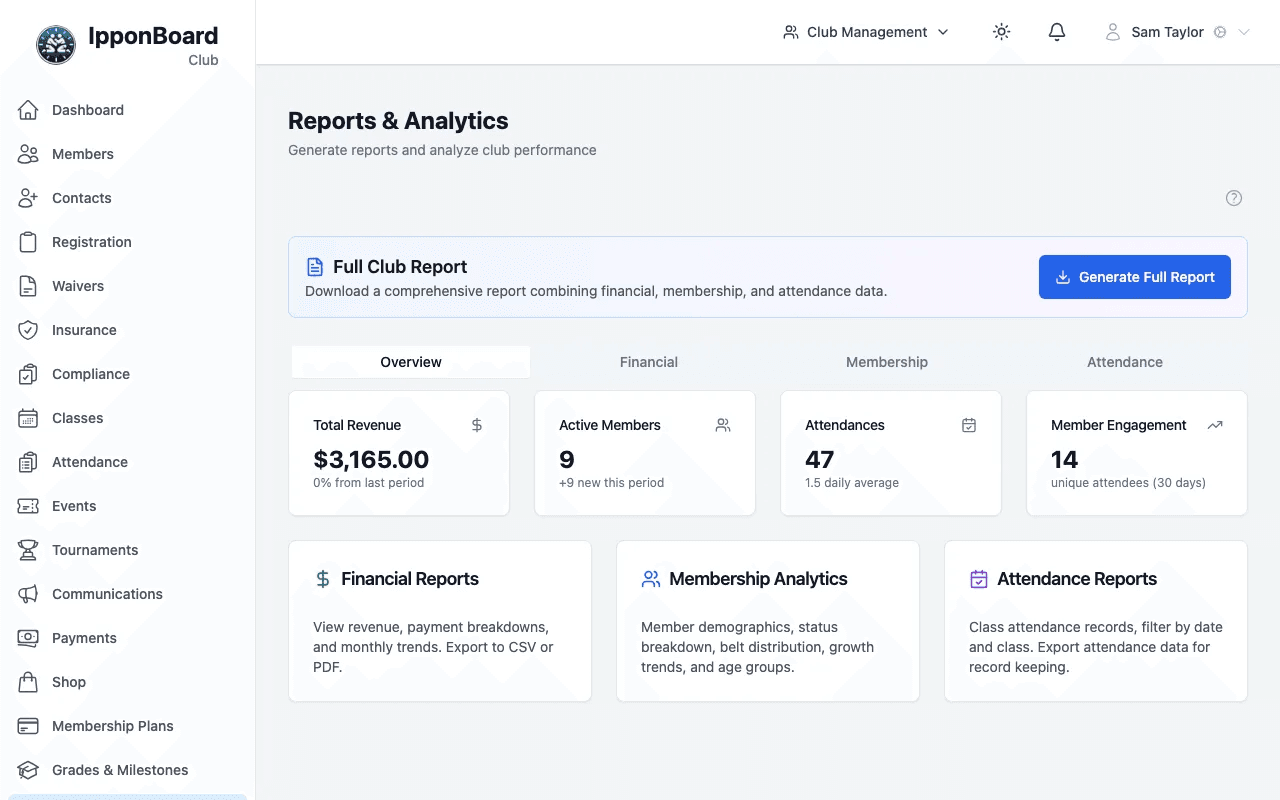
Task: Click the Reports & Analytics page title
Action: click(398, 121)
